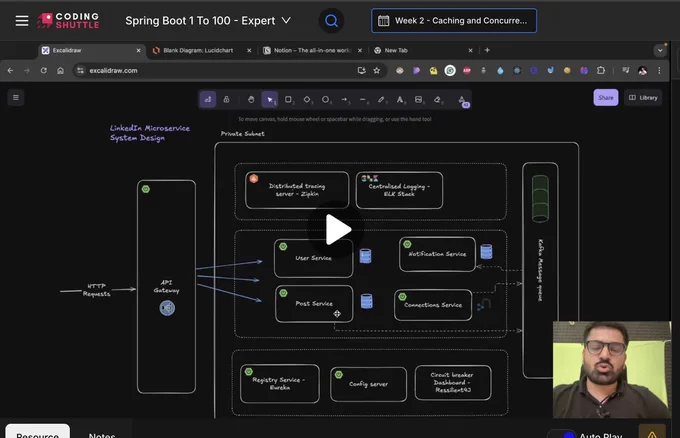Screen dimensions: 680x438
Task: Switch to the New Tab browser tab
Action: 421,50
